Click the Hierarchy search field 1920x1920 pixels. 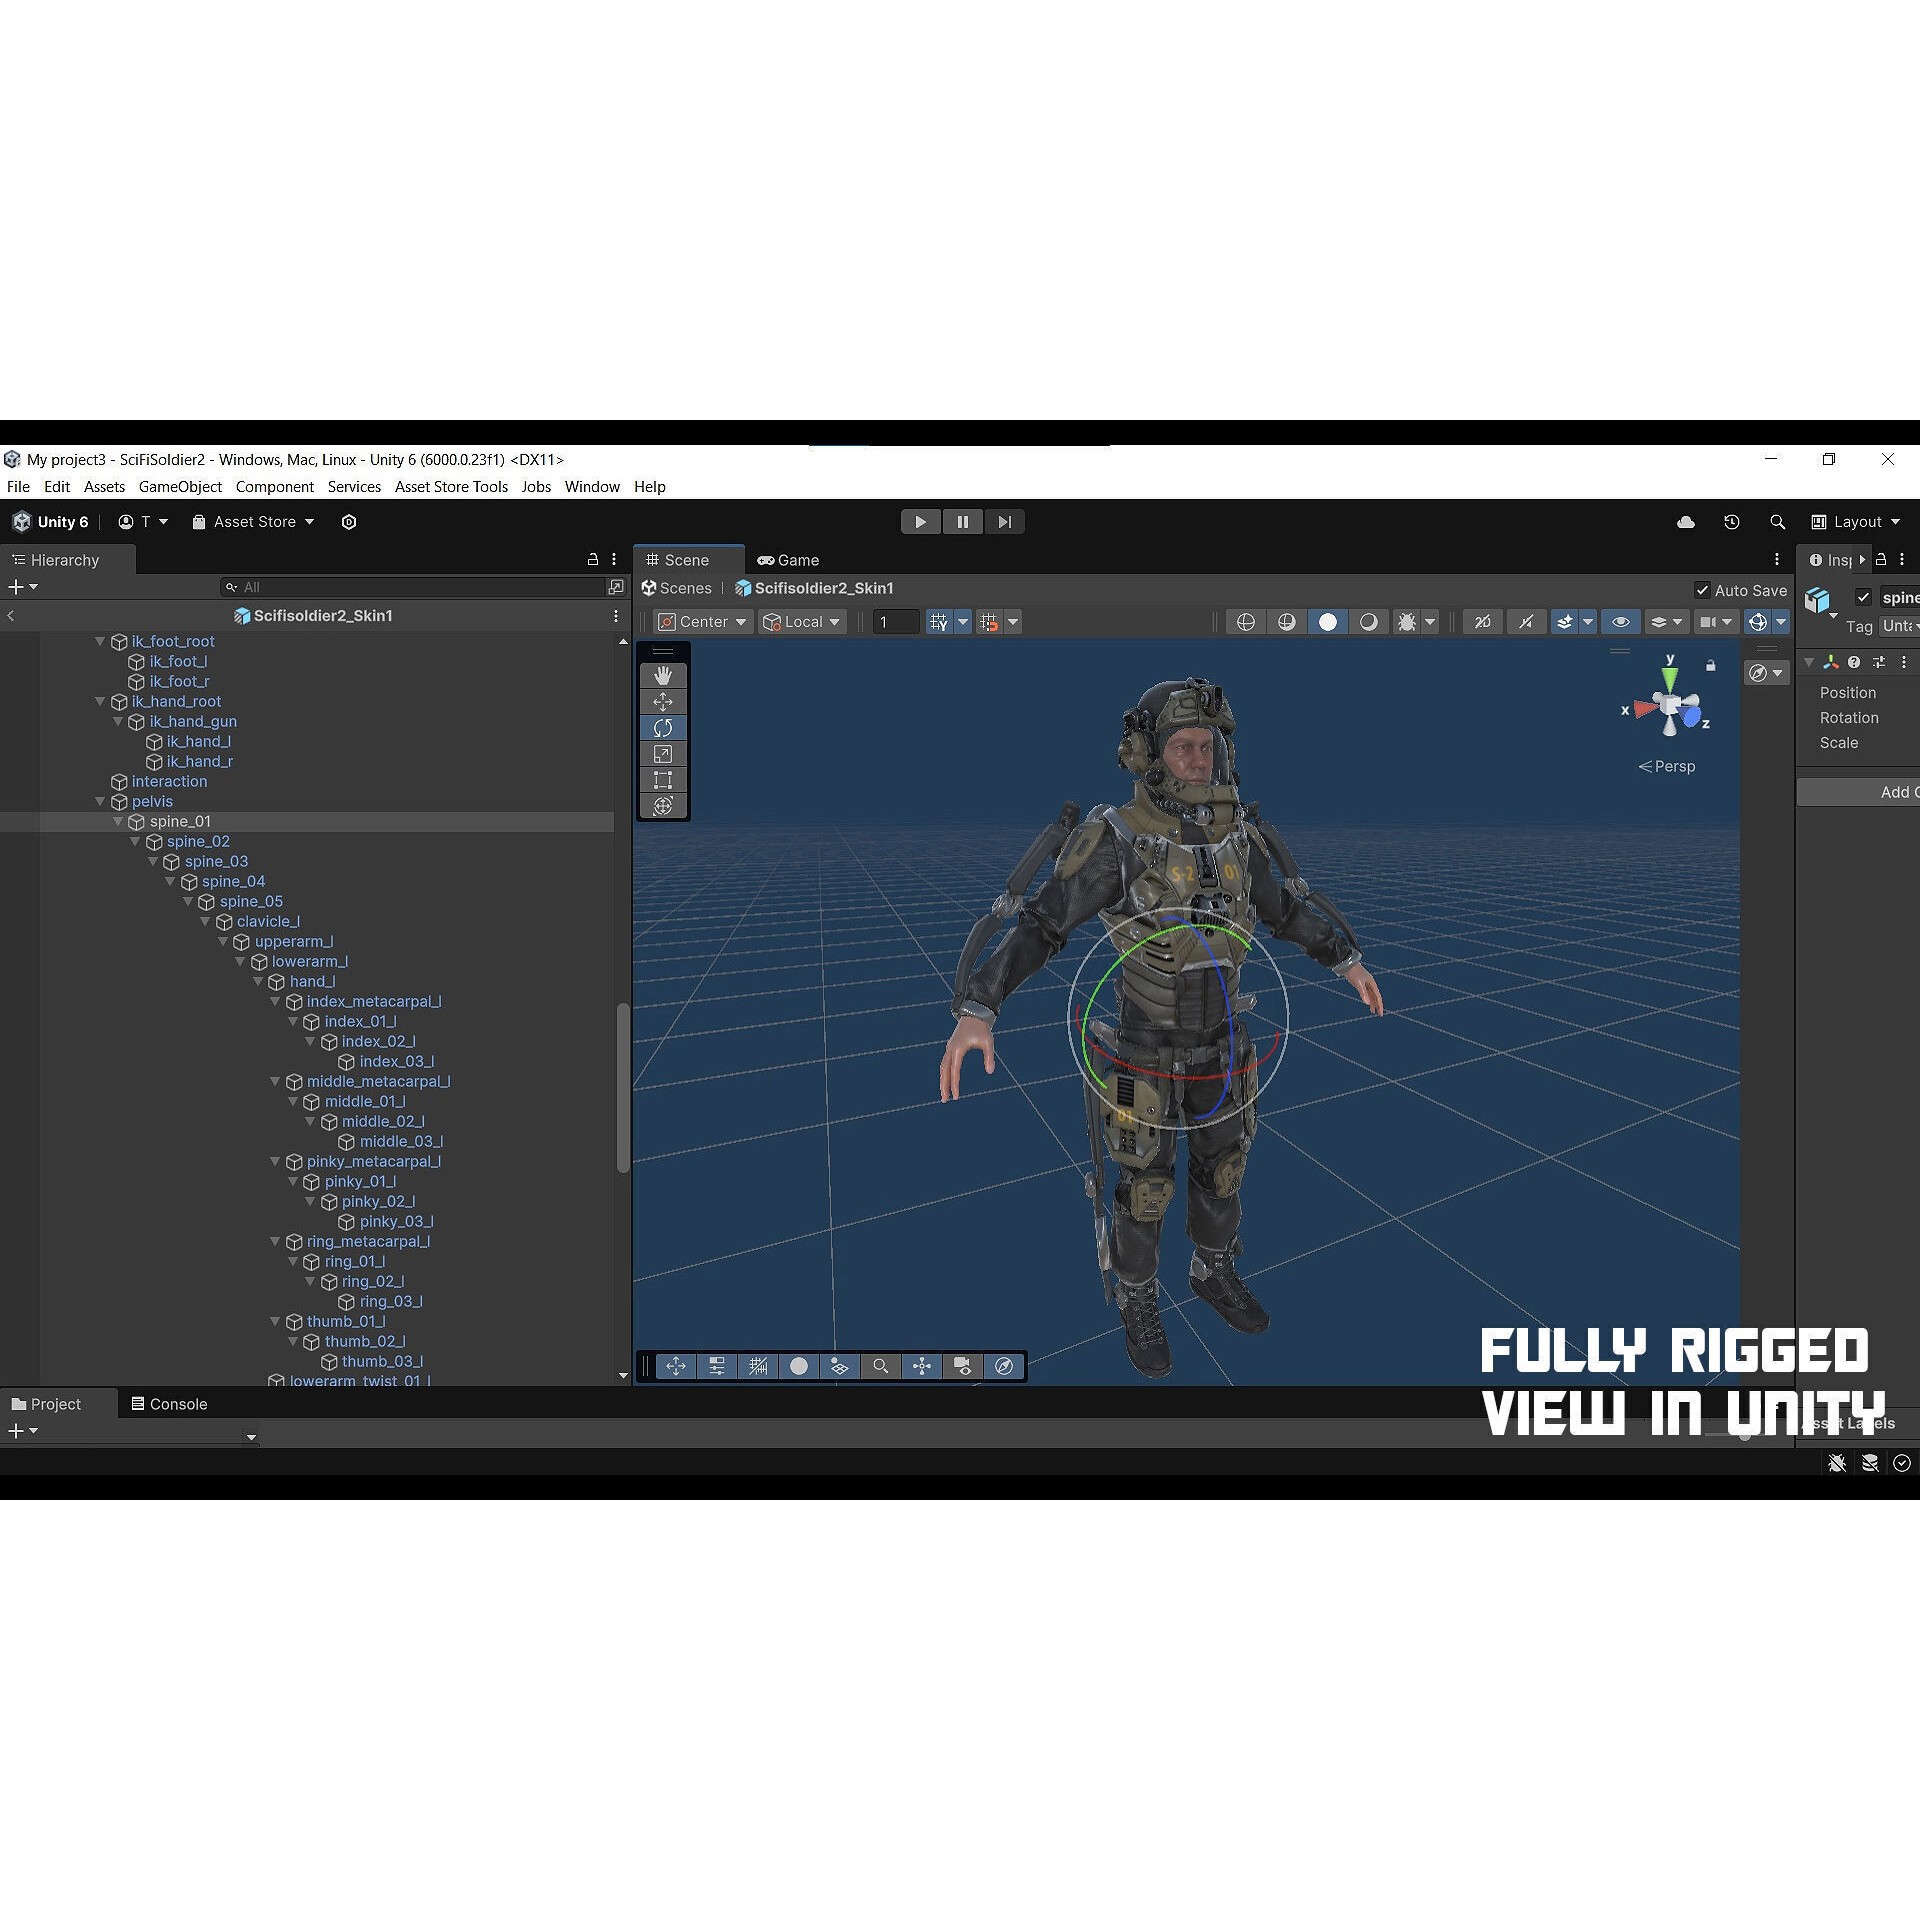click(414, 587)
